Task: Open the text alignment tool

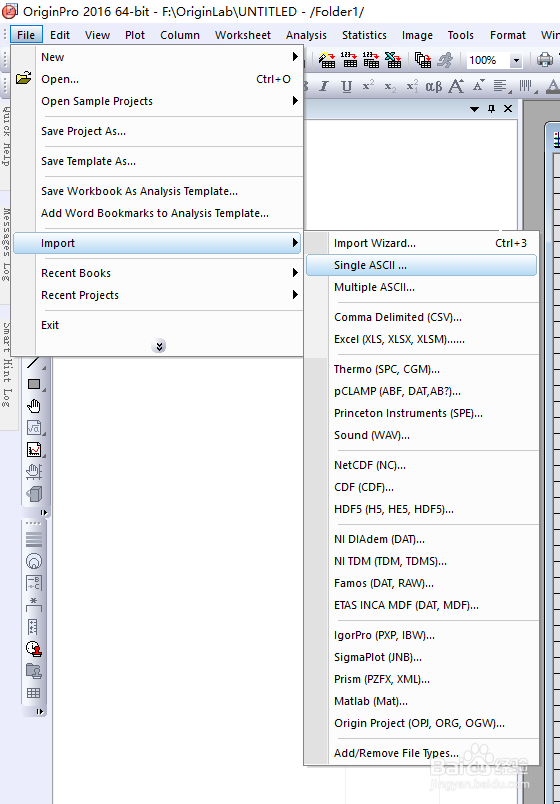Action: [x=501, y=86]
